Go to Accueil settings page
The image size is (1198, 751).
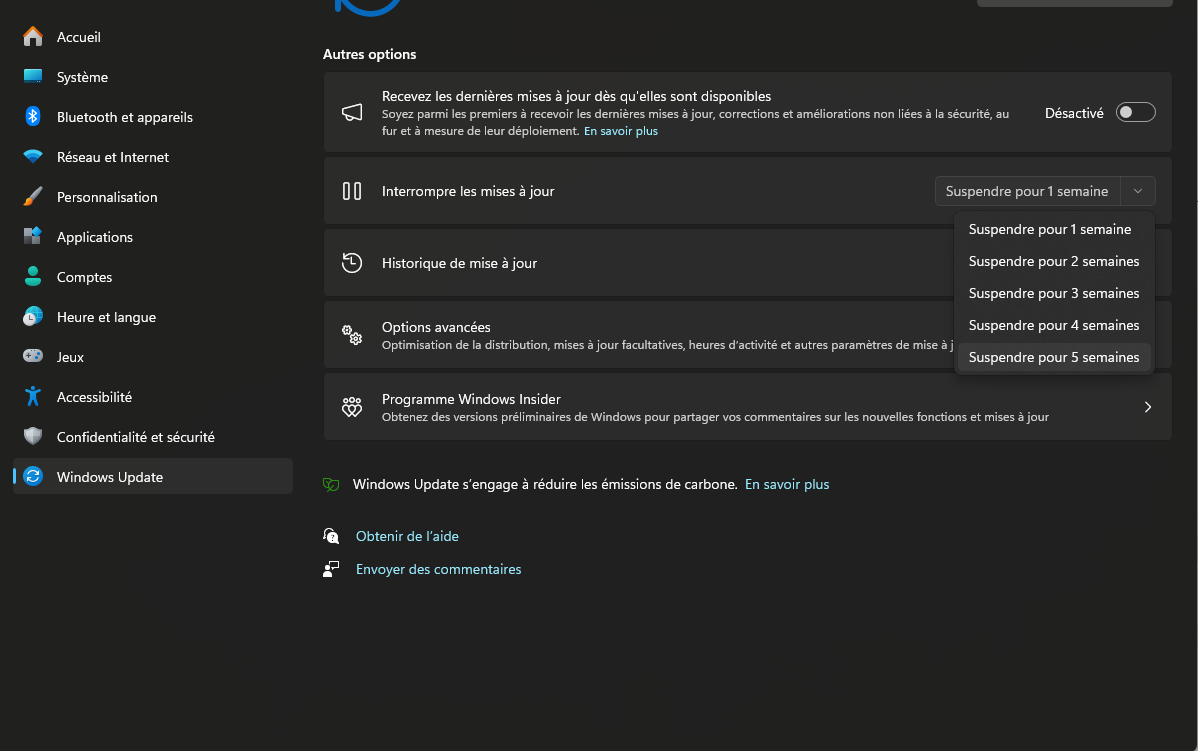click(x=153, y=37)
